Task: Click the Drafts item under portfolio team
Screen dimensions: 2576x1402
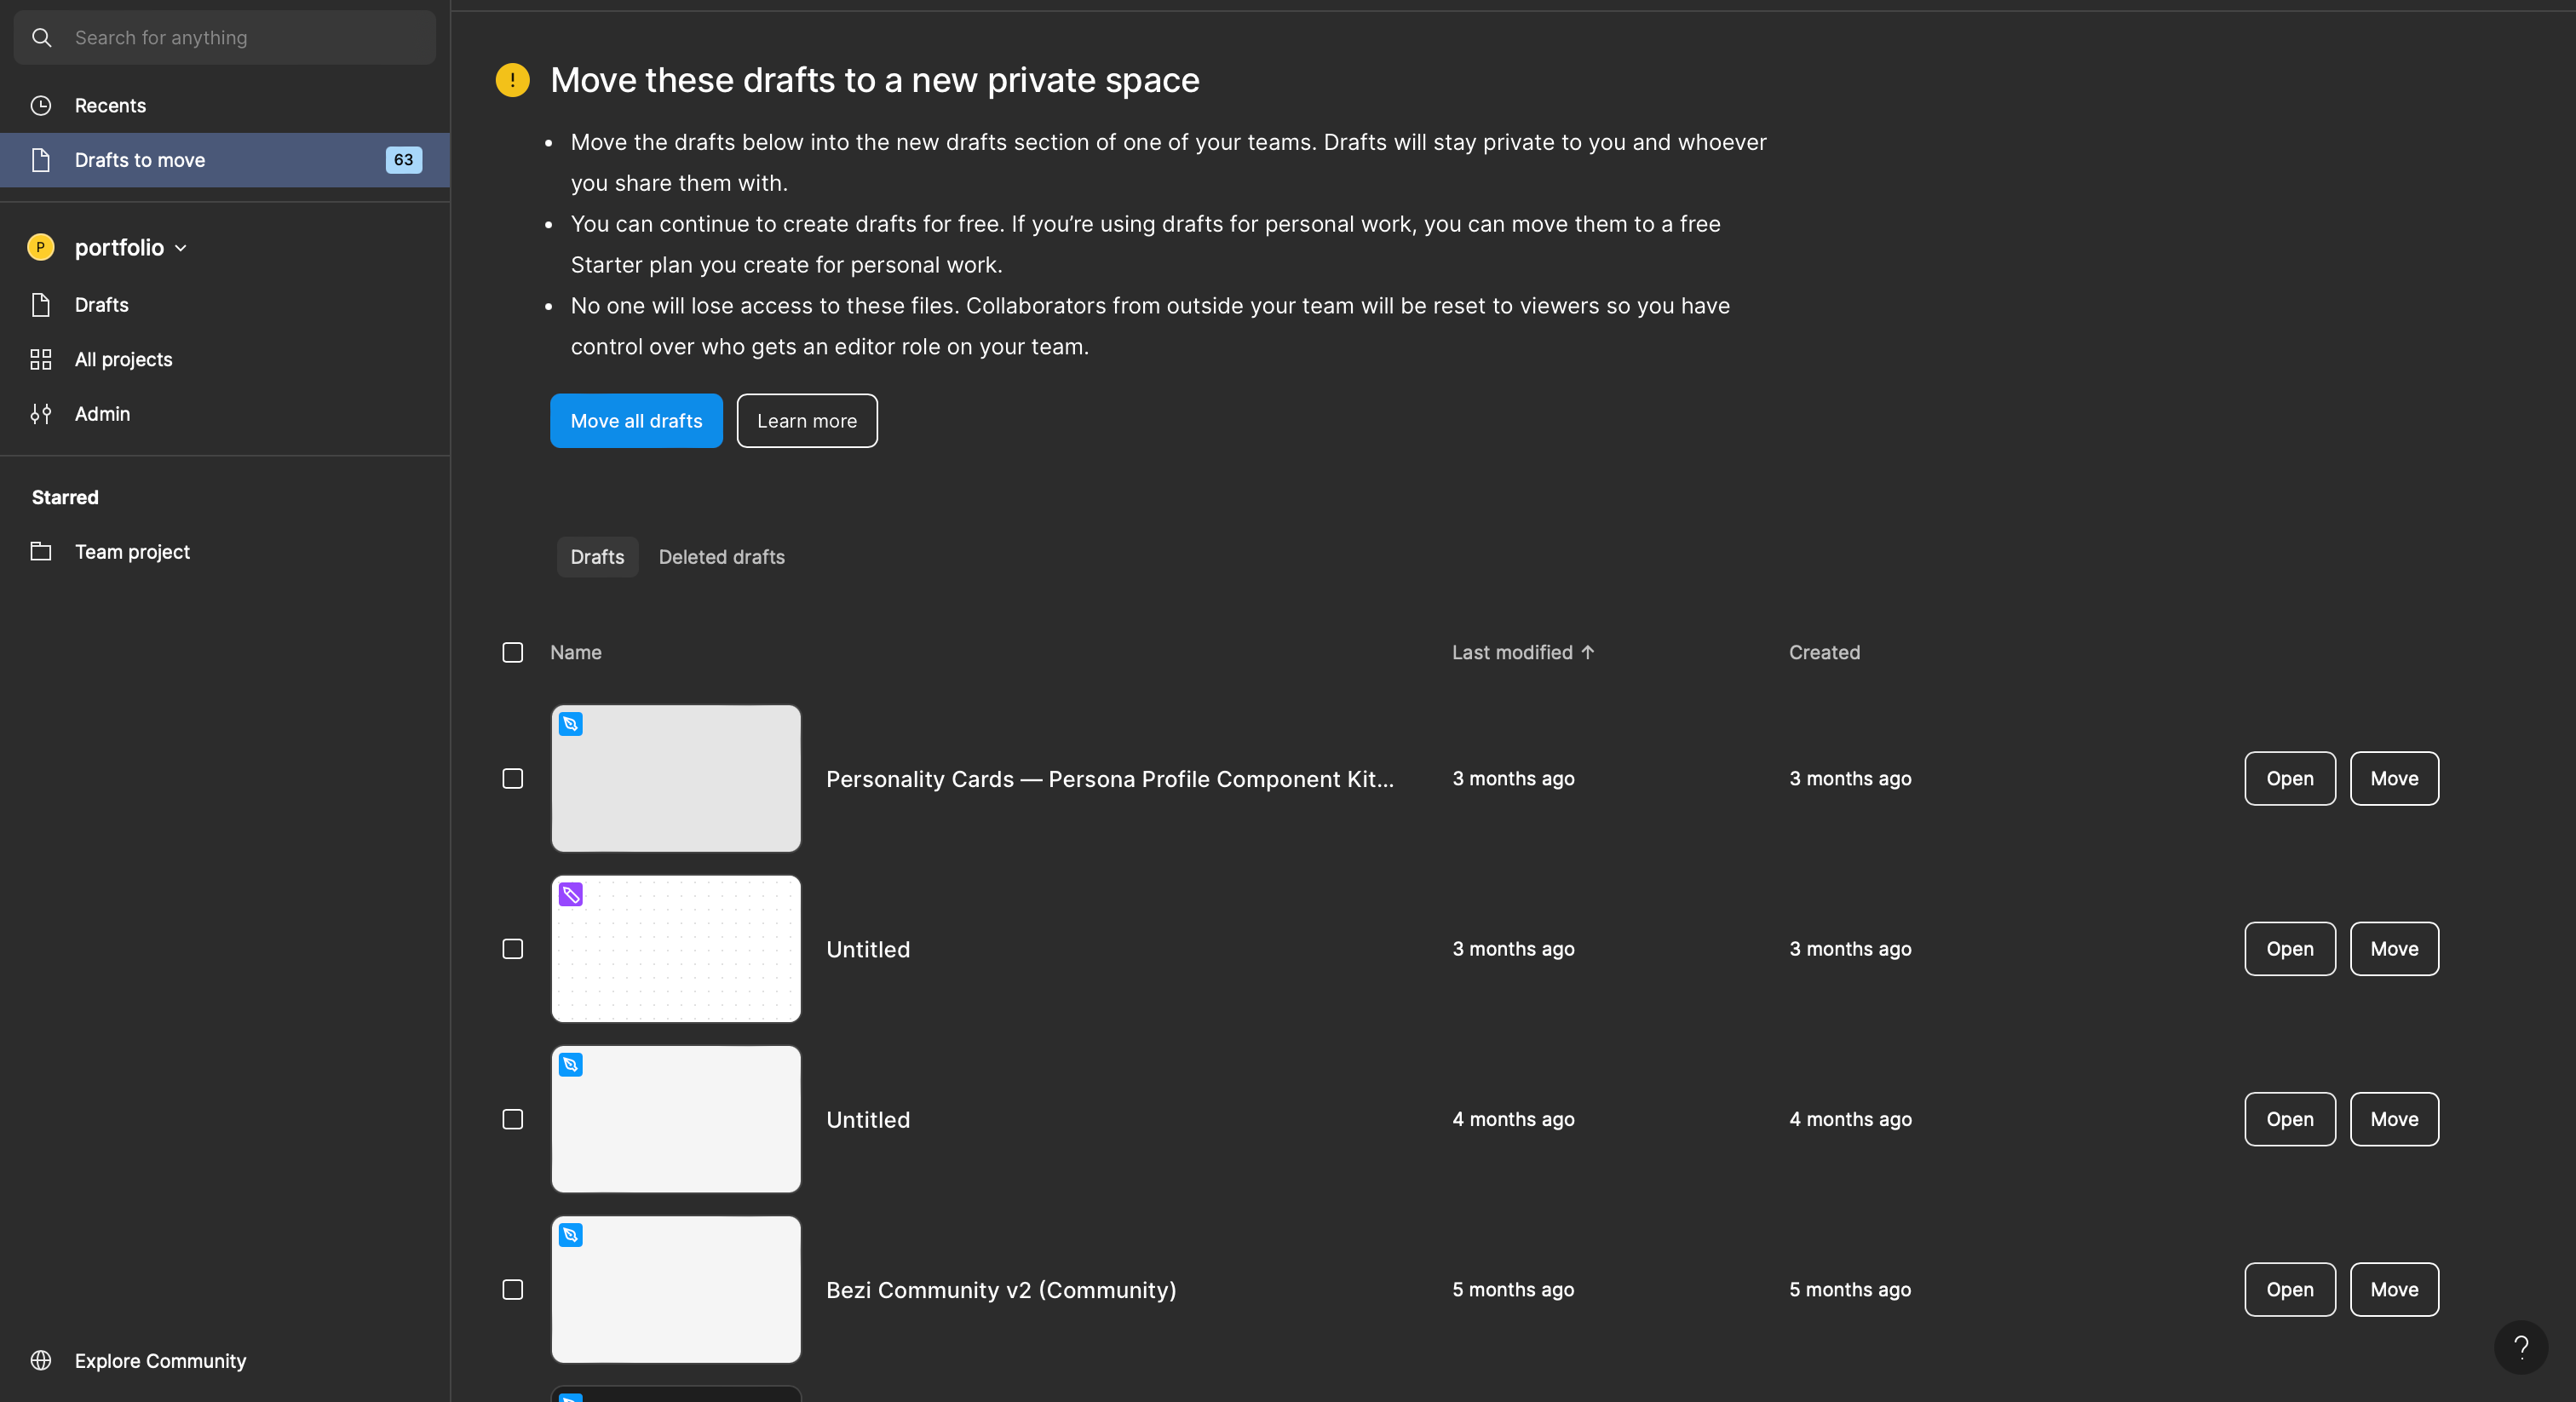Action: pos(101,306)
